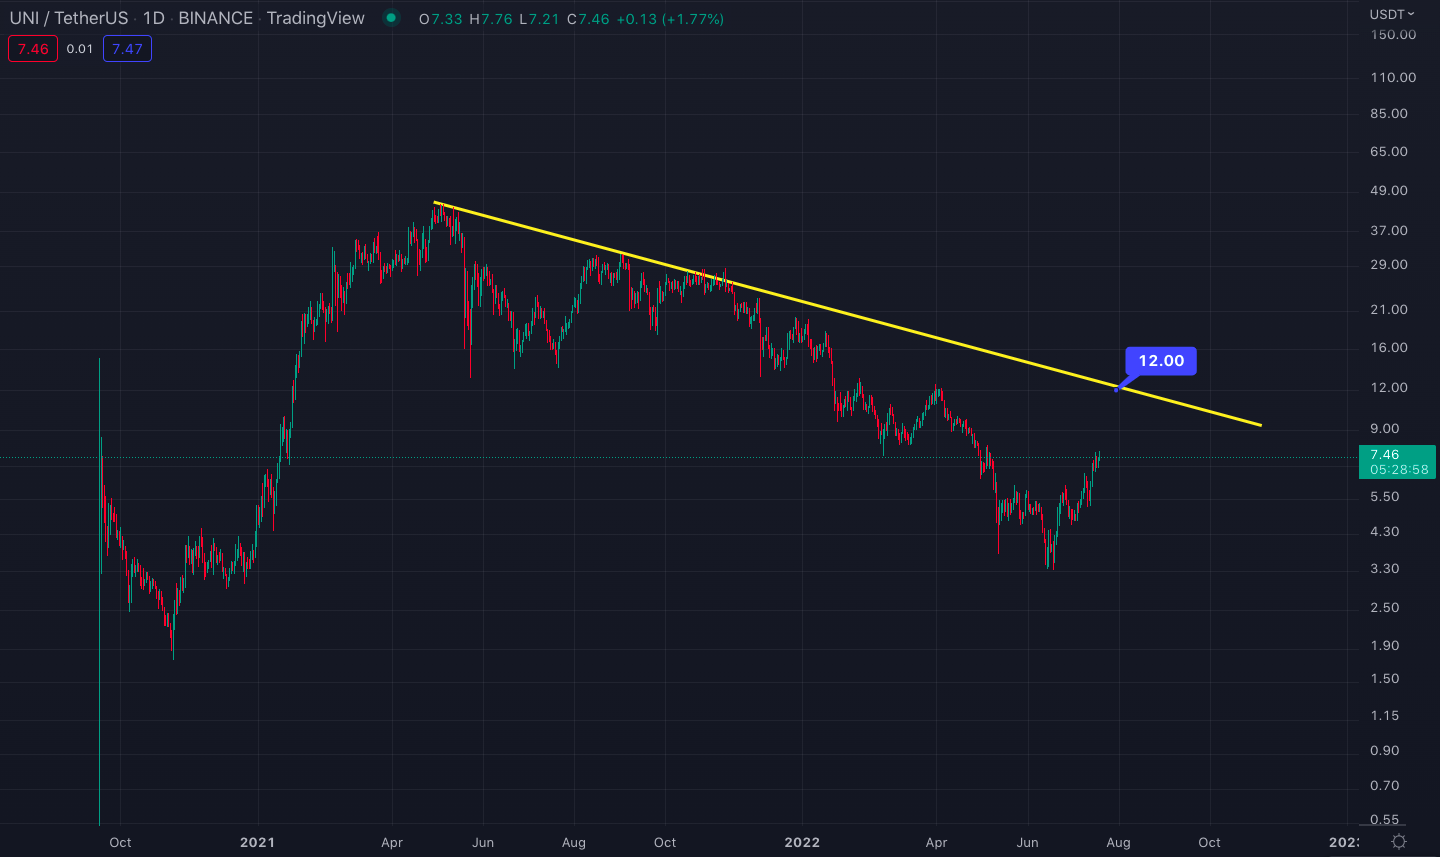Click the Aug label after Jun 2022
Screen dimensions: 1440x857
pos(1118,842)
